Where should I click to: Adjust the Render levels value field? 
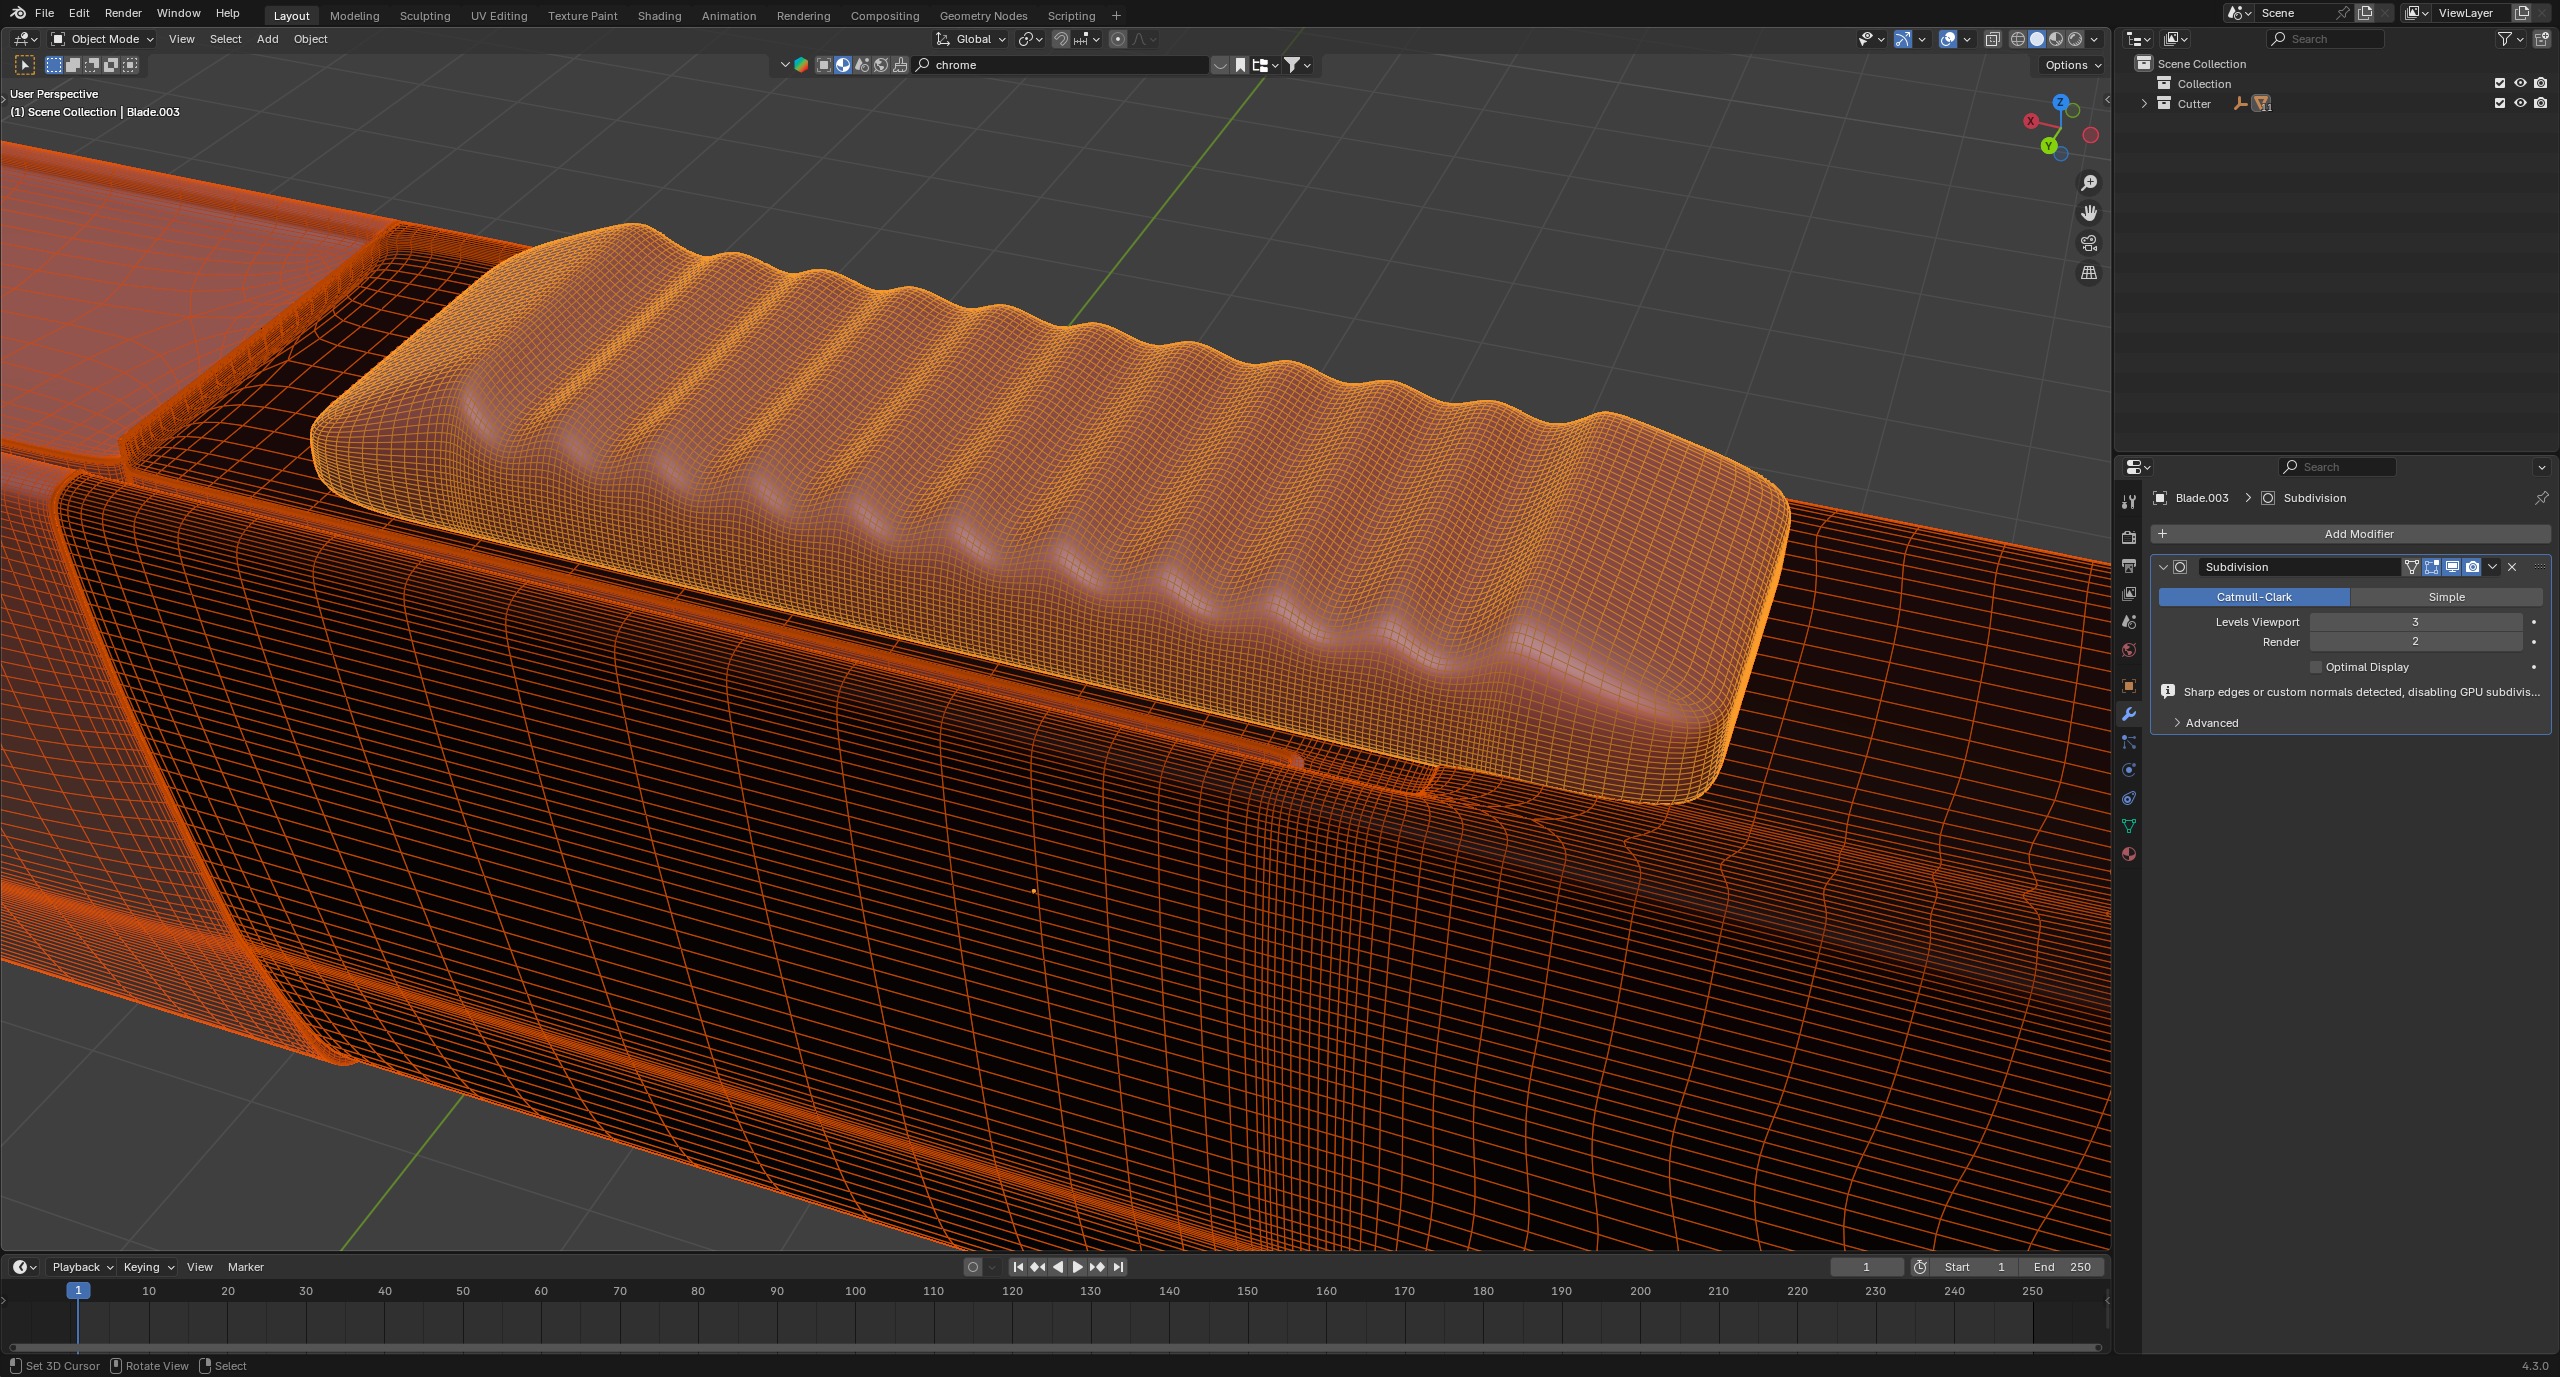[2415, 642]
